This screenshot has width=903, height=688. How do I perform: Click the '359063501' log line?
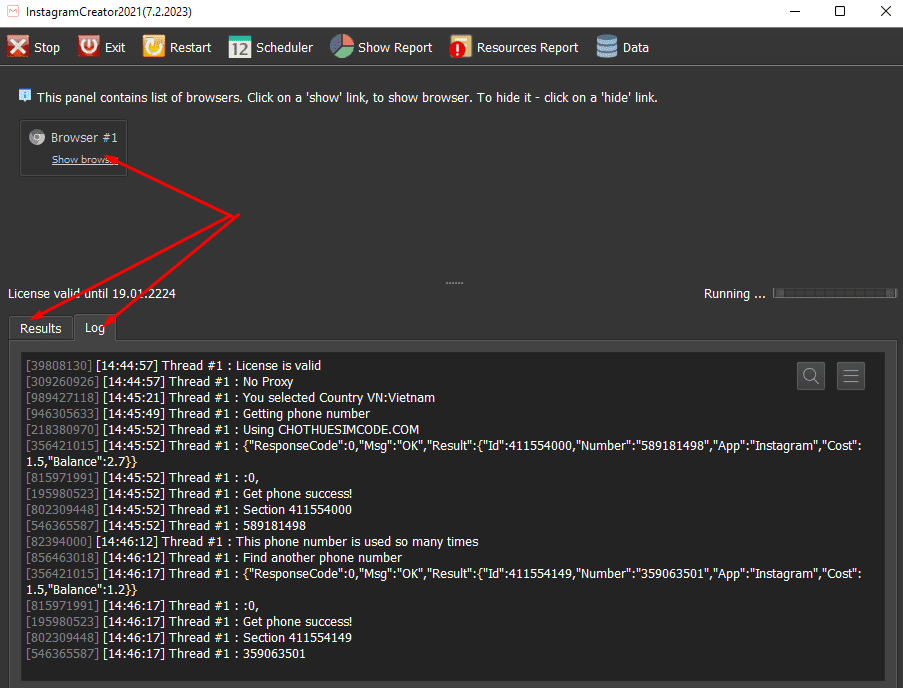(166, 654)
